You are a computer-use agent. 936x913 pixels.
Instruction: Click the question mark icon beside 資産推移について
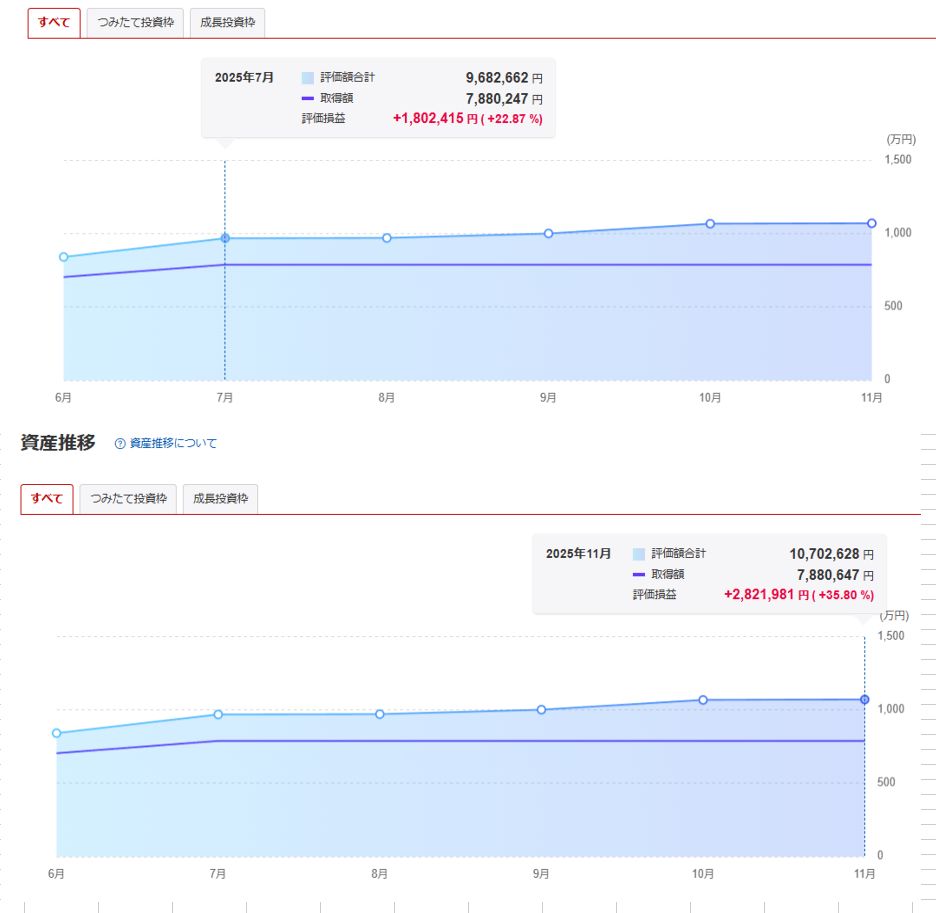(120, 443)
